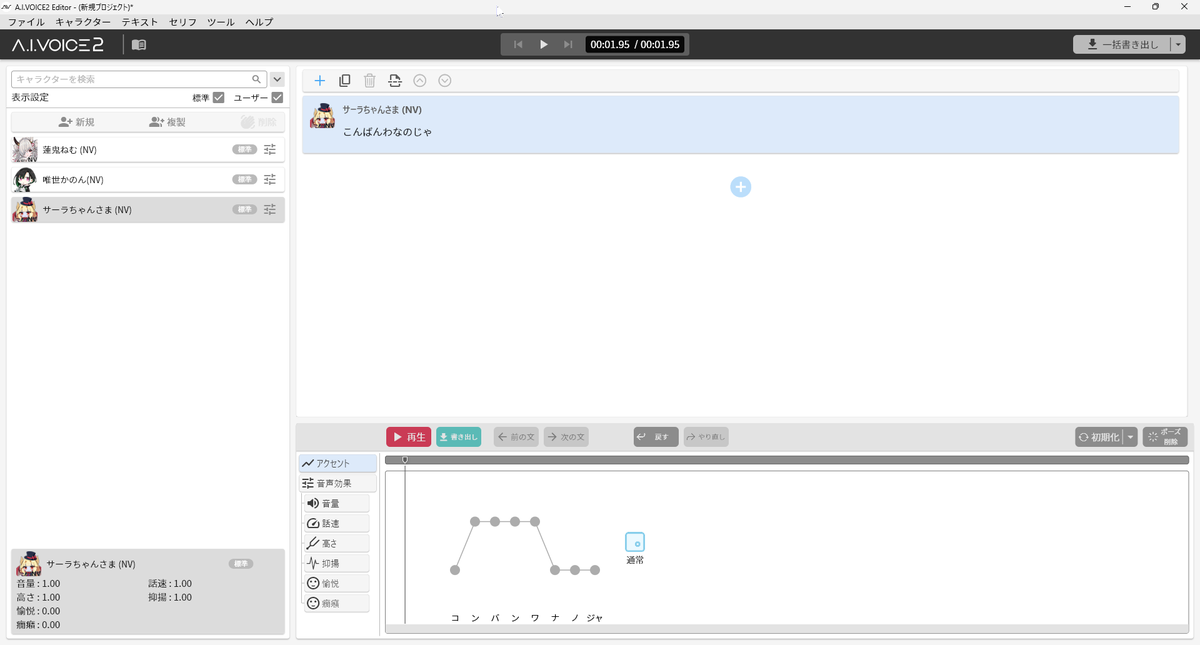Click the 初期化 reset button
The width and height of the screenshot is (1200, 645).
[x=1101, y=437]
